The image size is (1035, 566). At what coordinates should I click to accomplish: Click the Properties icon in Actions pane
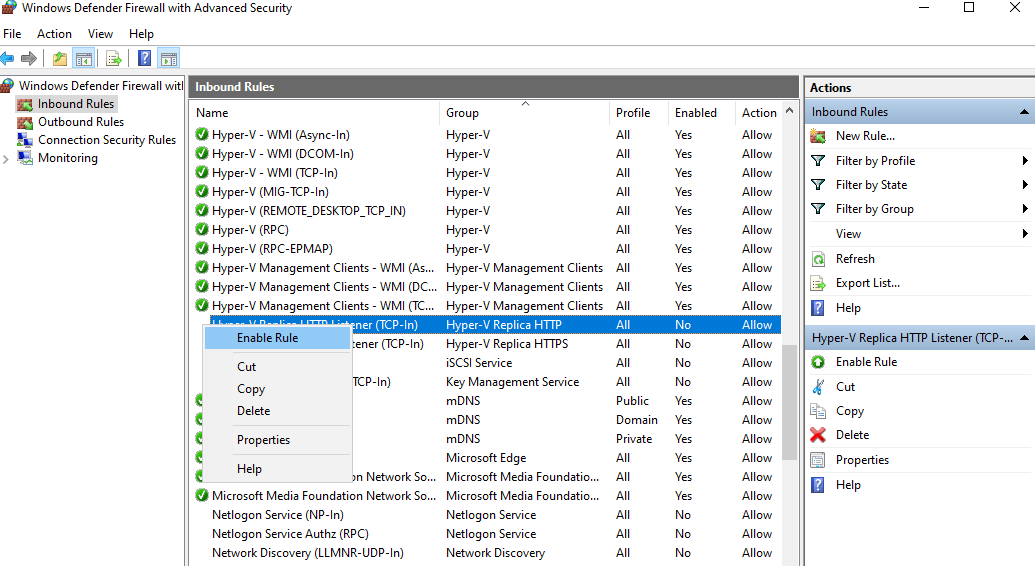(818, 460)
